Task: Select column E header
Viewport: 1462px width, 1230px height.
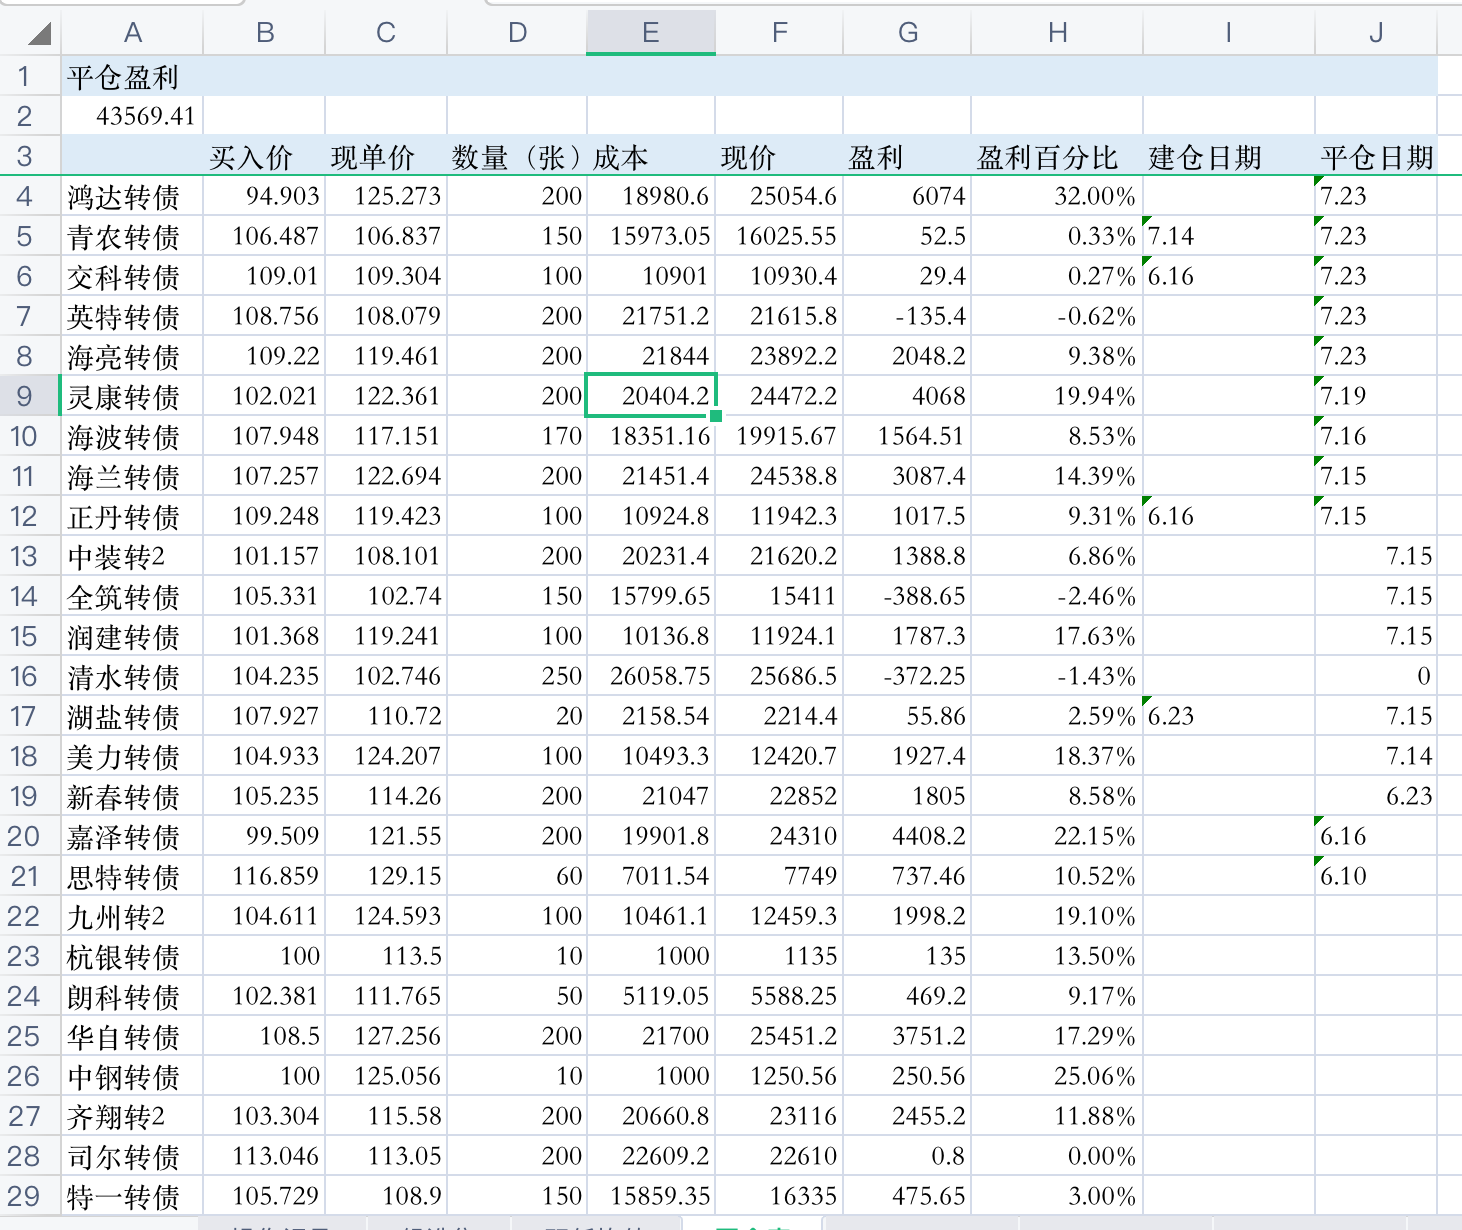Action: point(650,33)
